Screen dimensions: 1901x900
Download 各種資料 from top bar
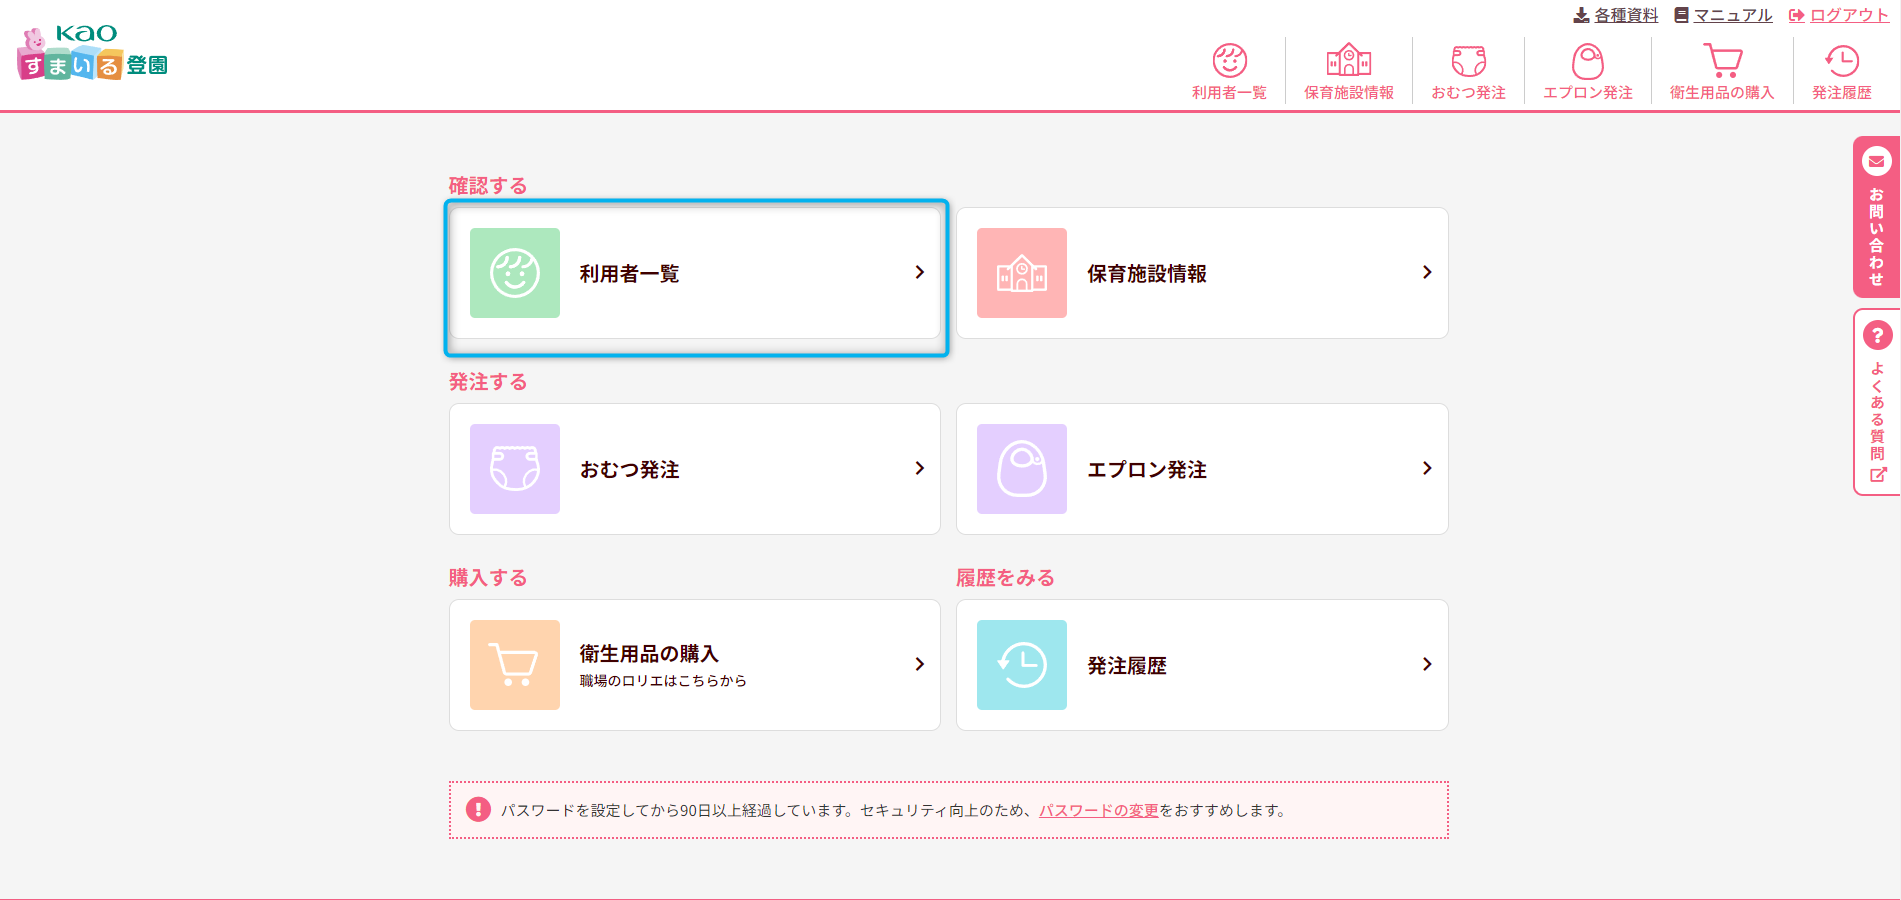click(x=1616, y=15)
